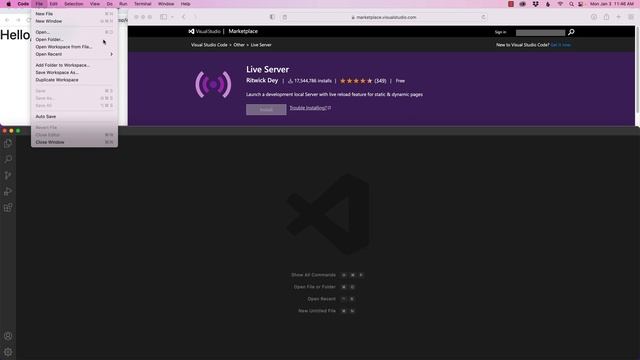Screen dimensions: 640x360
Task: Click the Safari address bar
Action: (384, 17)
